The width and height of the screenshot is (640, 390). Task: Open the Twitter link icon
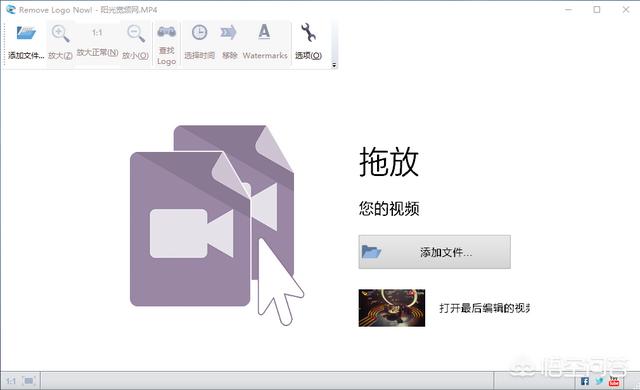pyautogui.click(x=599, y=381)
